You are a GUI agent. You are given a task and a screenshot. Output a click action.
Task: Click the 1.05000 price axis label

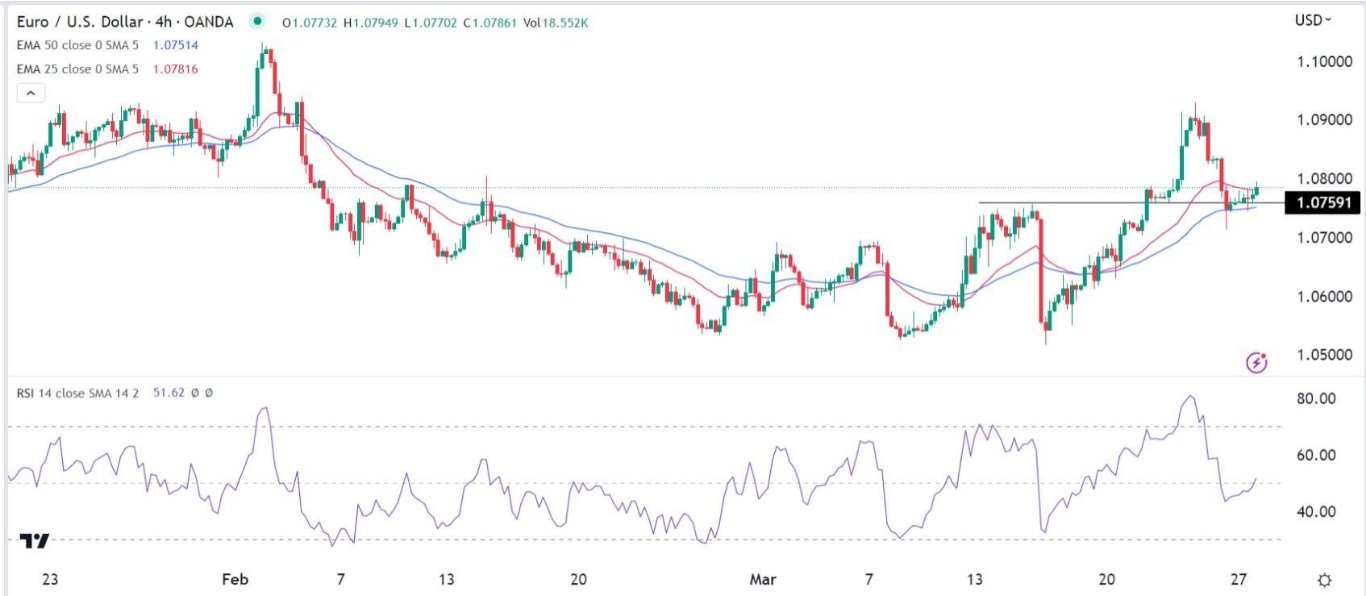coord(1323,356)
